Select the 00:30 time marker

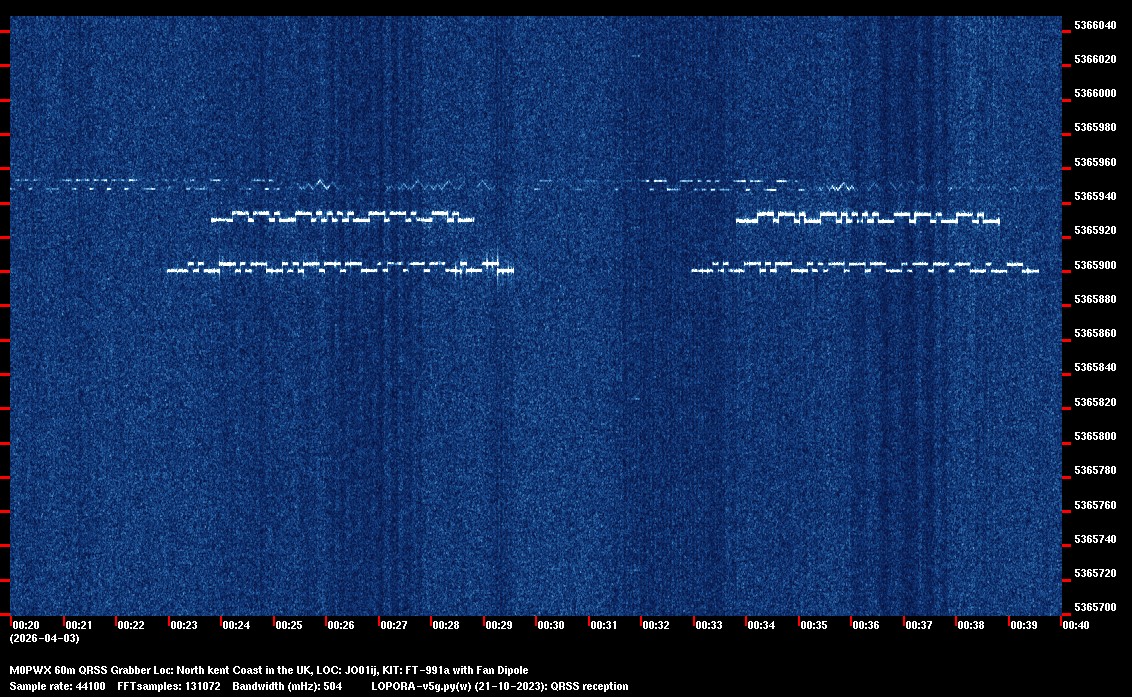coord(551,625)
